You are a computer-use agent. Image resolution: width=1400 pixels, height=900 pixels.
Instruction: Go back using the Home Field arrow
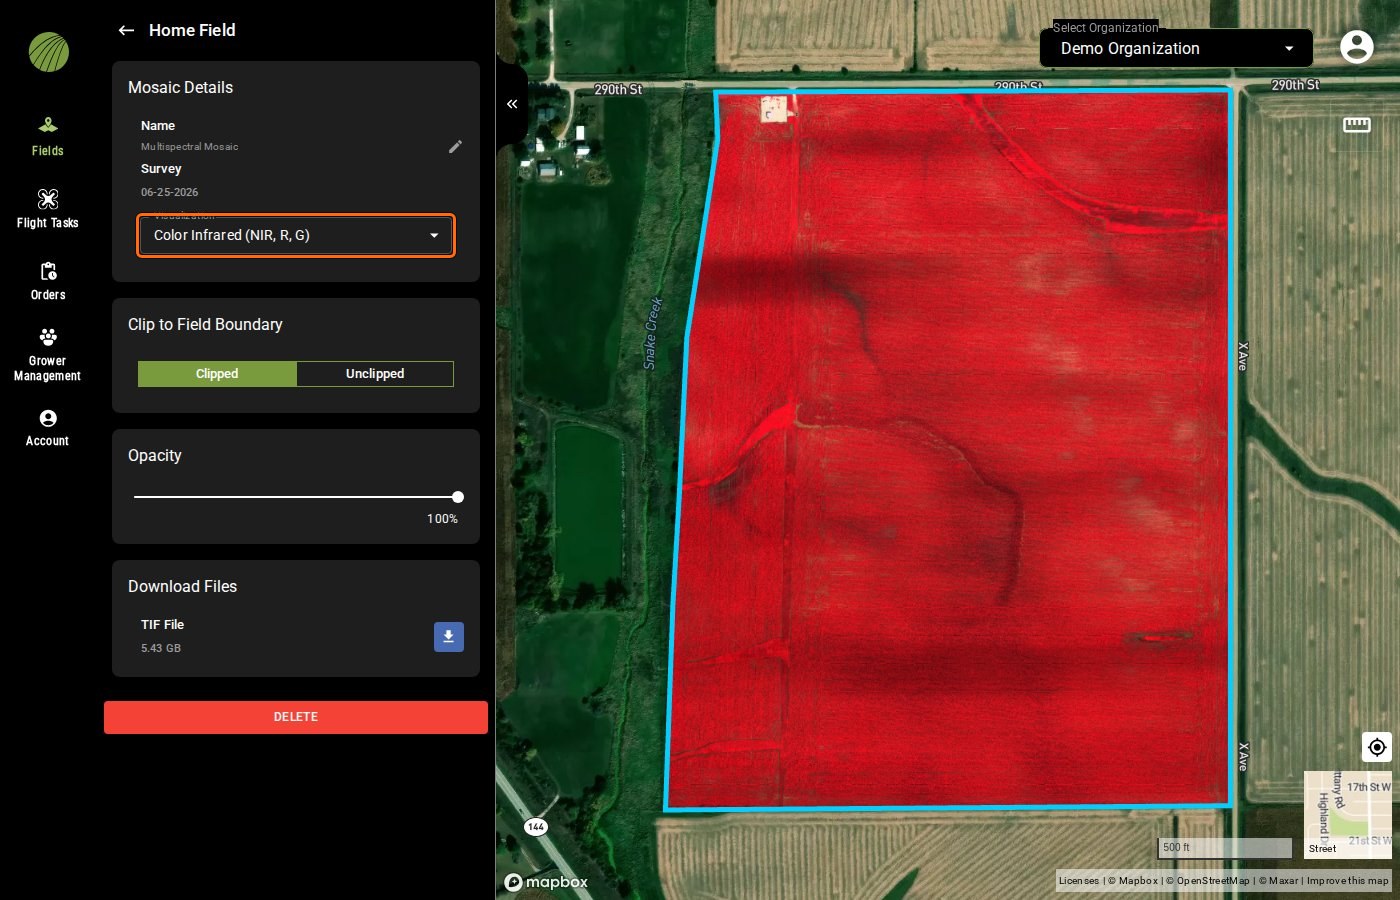pos(126,30)
